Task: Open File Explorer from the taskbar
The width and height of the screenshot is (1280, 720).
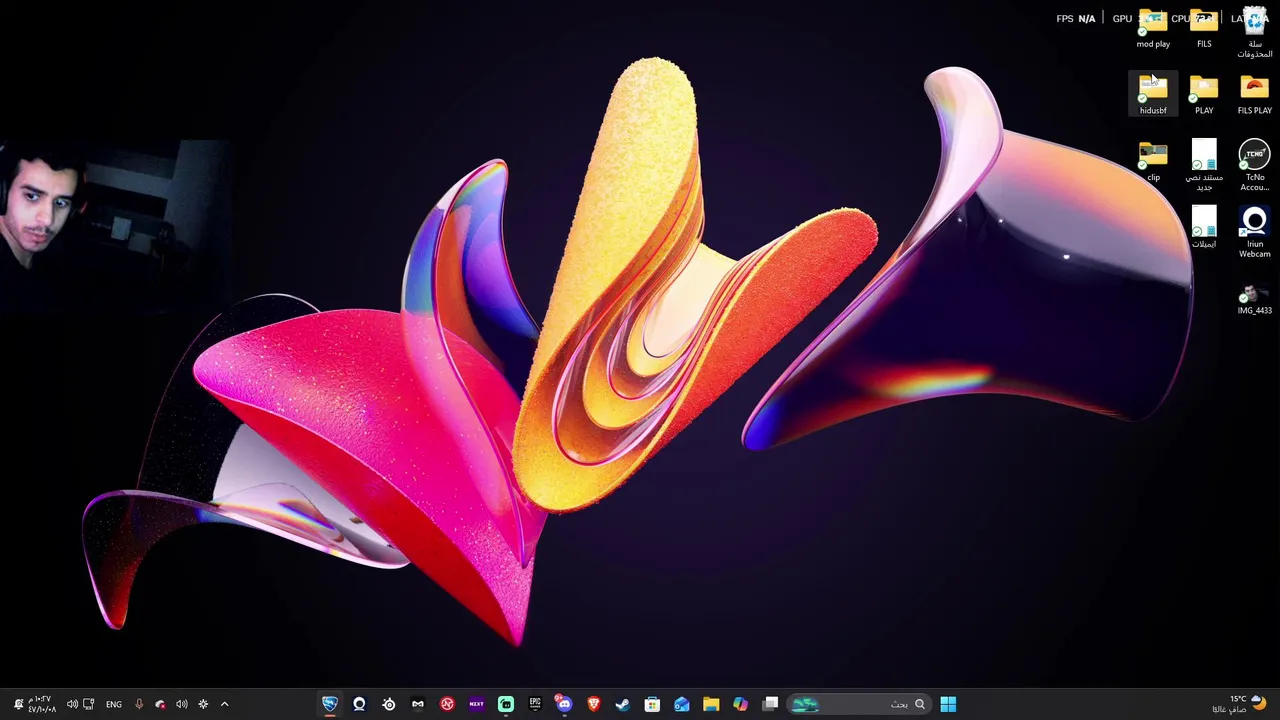Action: pyautogui.click(x=711, y=704)
